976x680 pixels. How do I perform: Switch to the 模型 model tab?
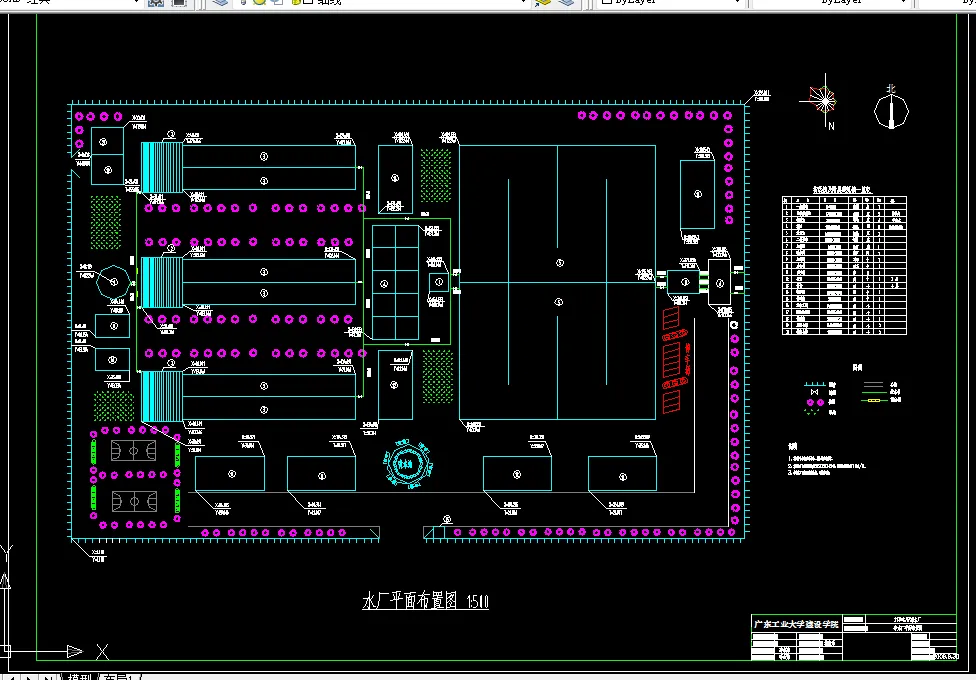79,677
